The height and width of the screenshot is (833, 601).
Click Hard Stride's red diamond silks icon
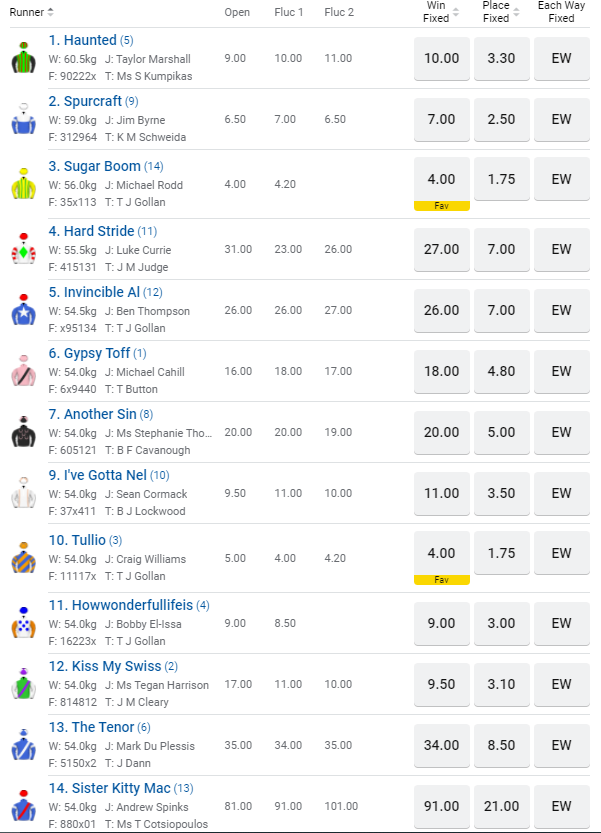tap(22, 249)
